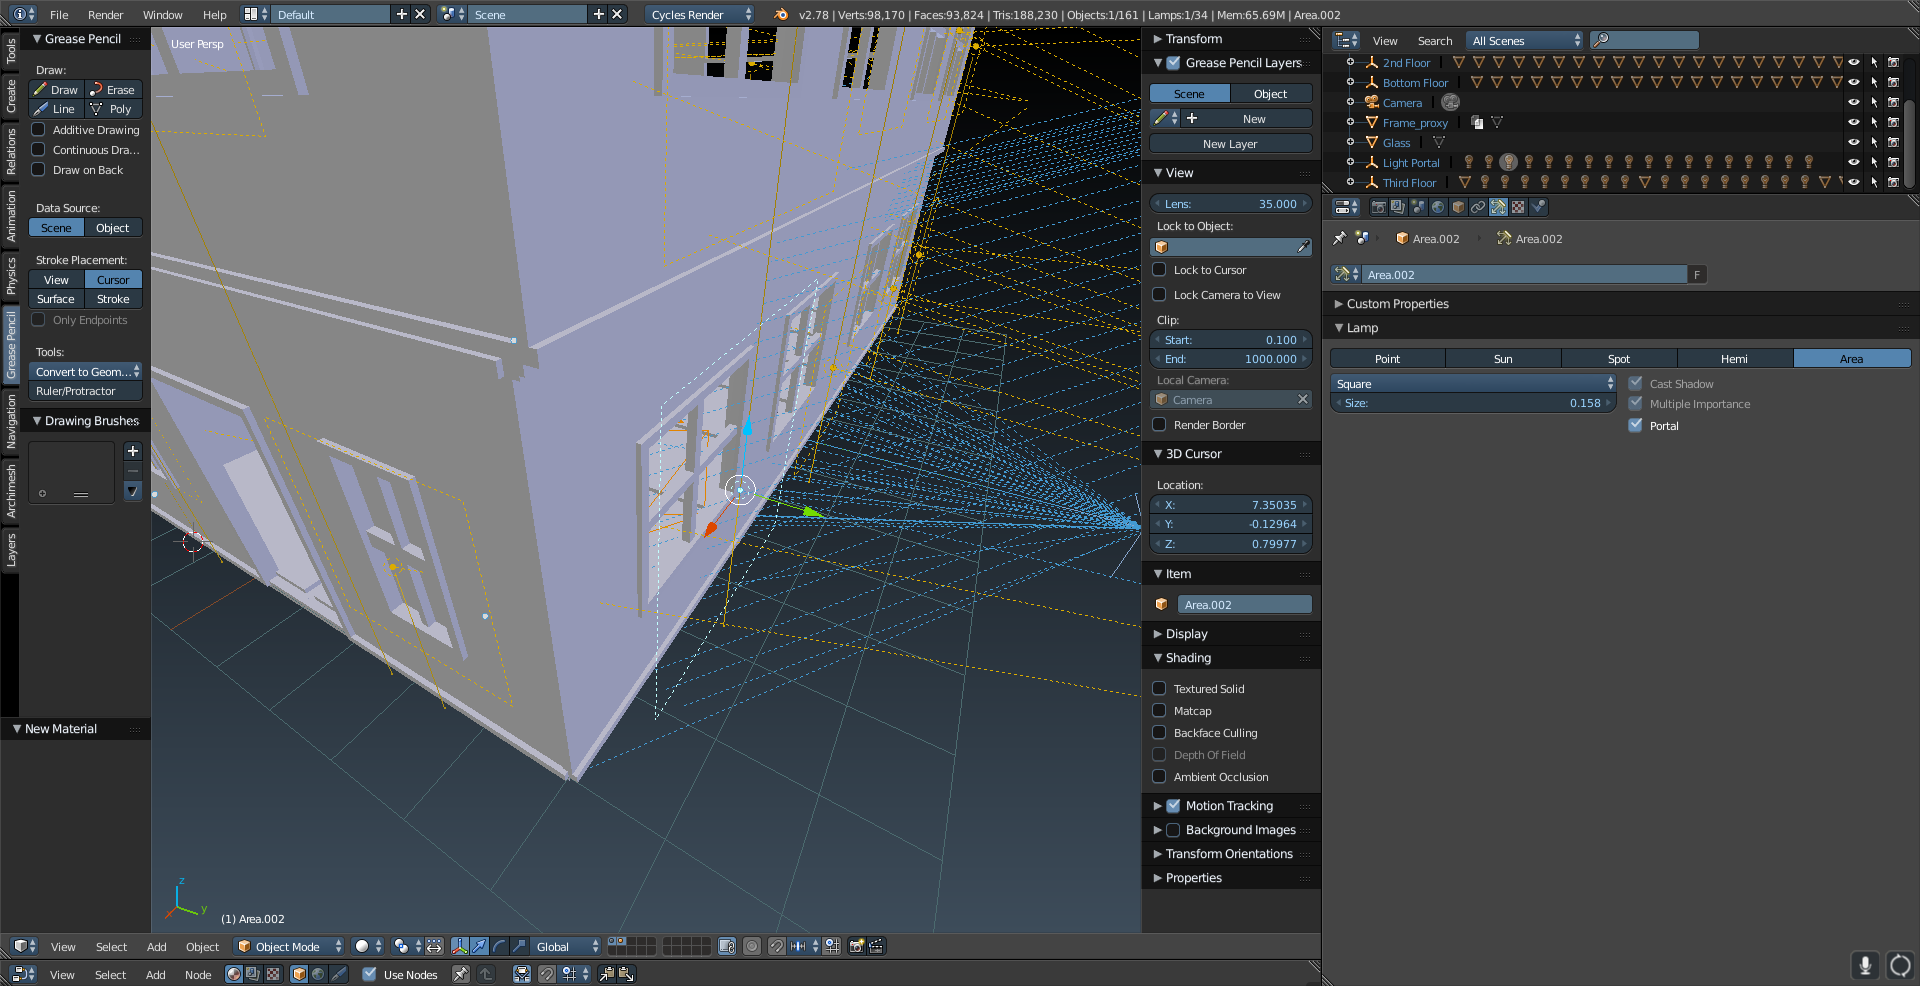Expand the Custom Properties panel
Image resolution: width=1920 pixels, height=986 pixels.
(1397, 304)
